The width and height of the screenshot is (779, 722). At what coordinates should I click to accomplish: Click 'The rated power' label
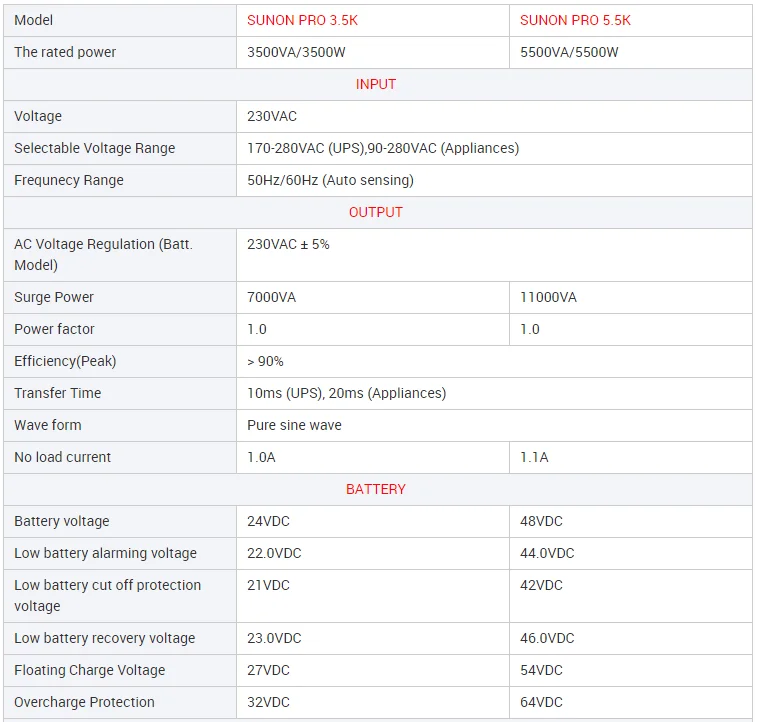[65, 52]
